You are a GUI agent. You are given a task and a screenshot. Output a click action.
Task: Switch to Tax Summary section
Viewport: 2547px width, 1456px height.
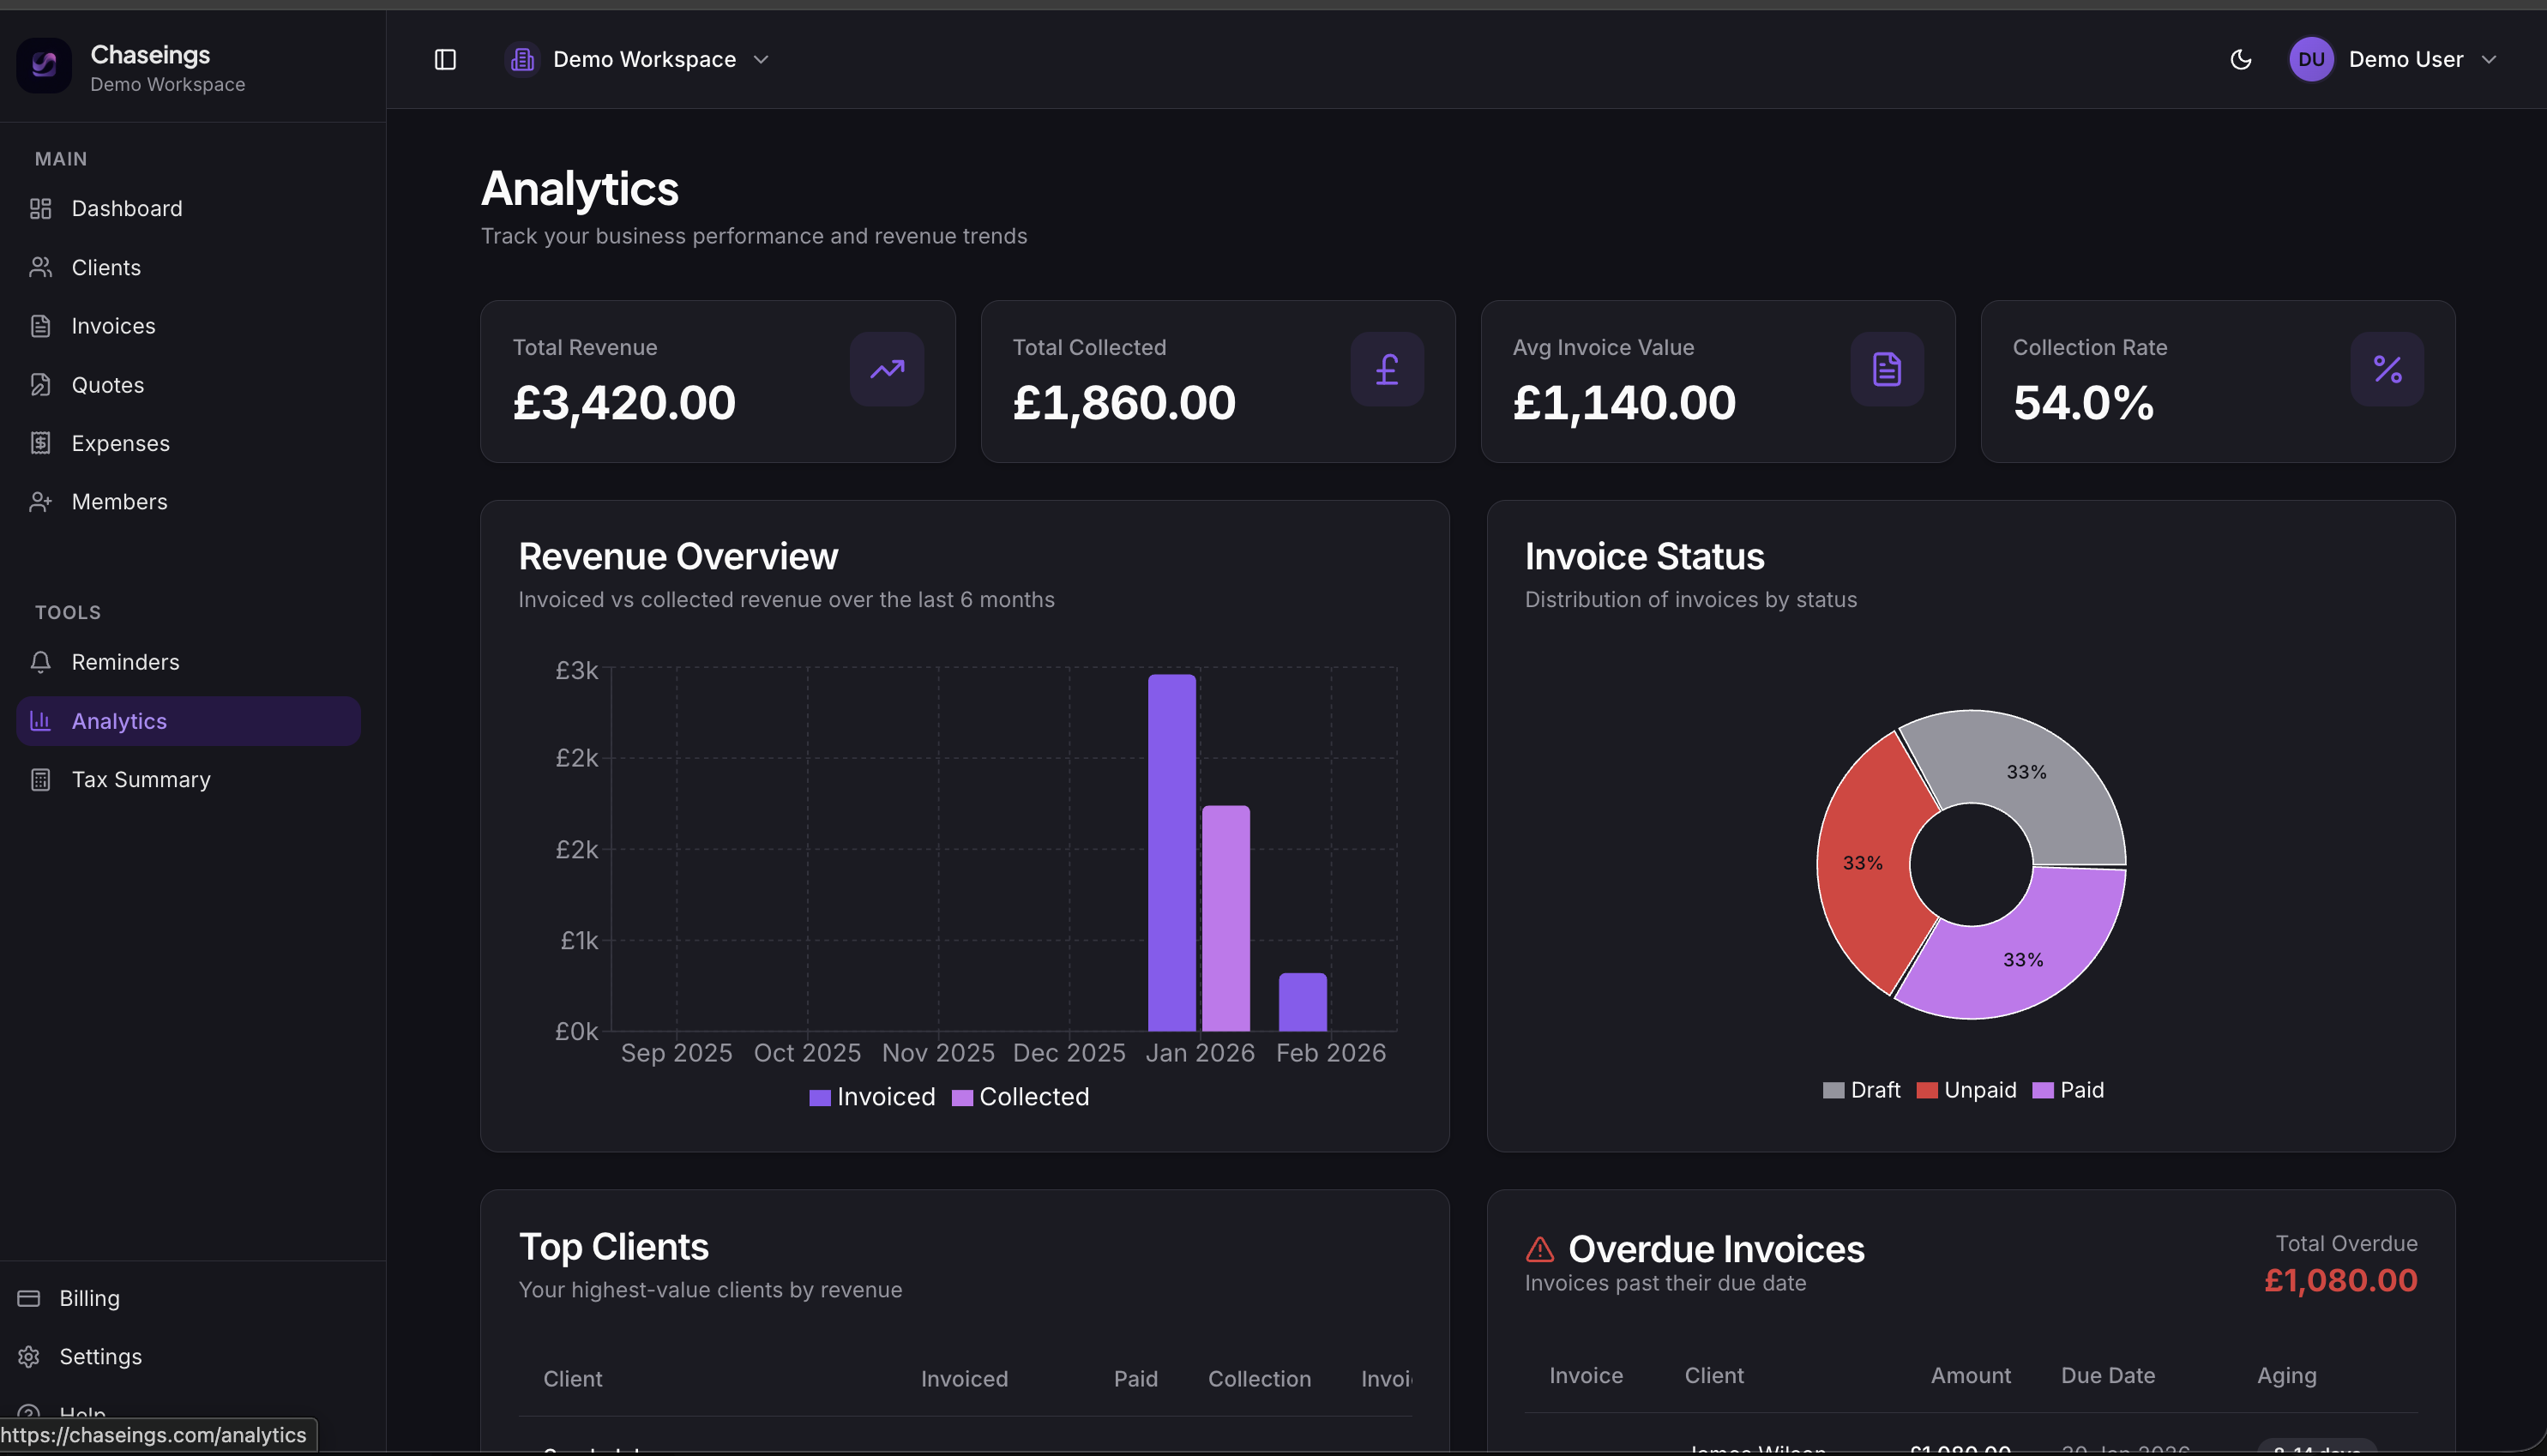(x=140, y=779)
